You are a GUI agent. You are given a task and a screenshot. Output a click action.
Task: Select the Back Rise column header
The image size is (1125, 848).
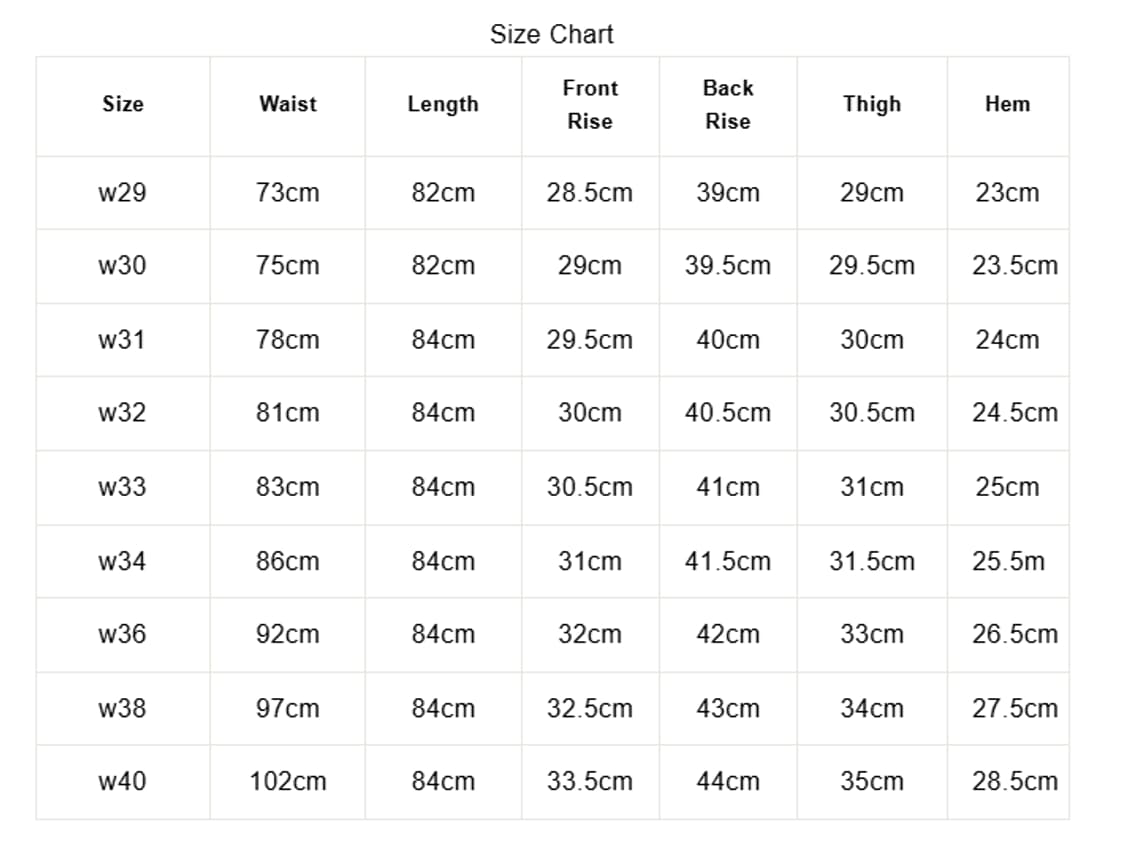point(728,104)
